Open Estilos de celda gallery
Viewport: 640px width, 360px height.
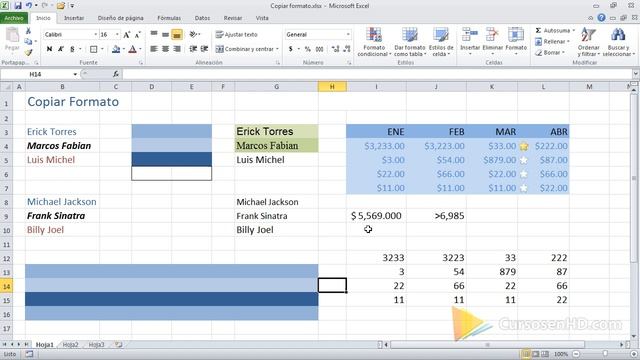point(441,42)
